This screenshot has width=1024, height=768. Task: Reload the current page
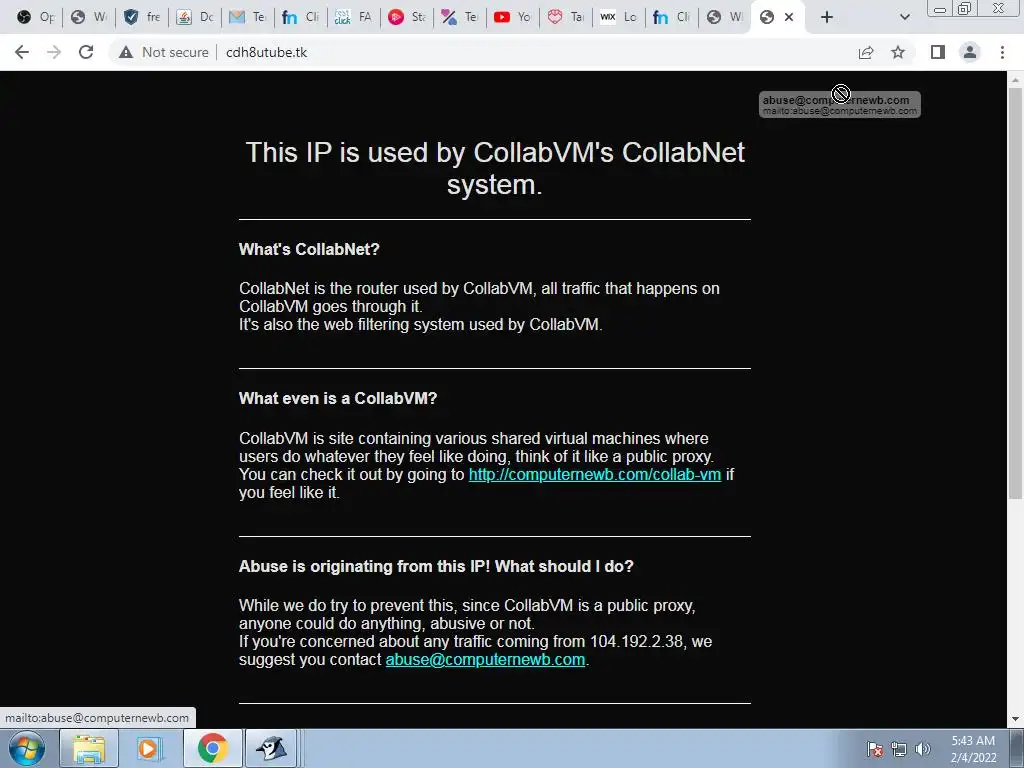tap(86, 52)
